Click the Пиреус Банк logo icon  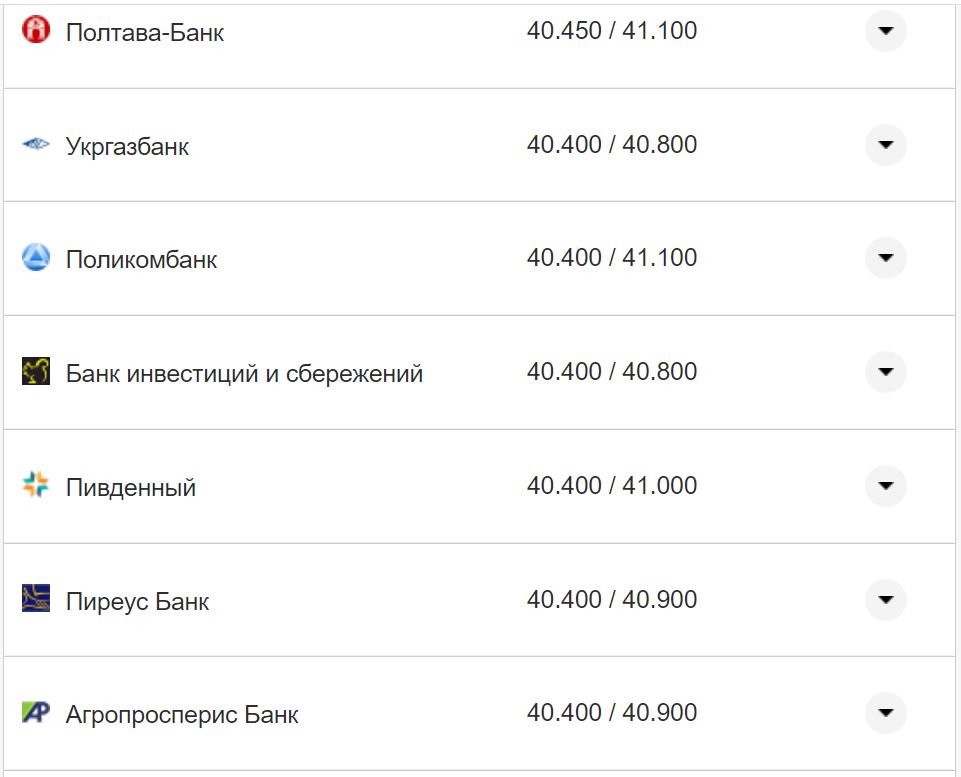[x=36, y=599]
